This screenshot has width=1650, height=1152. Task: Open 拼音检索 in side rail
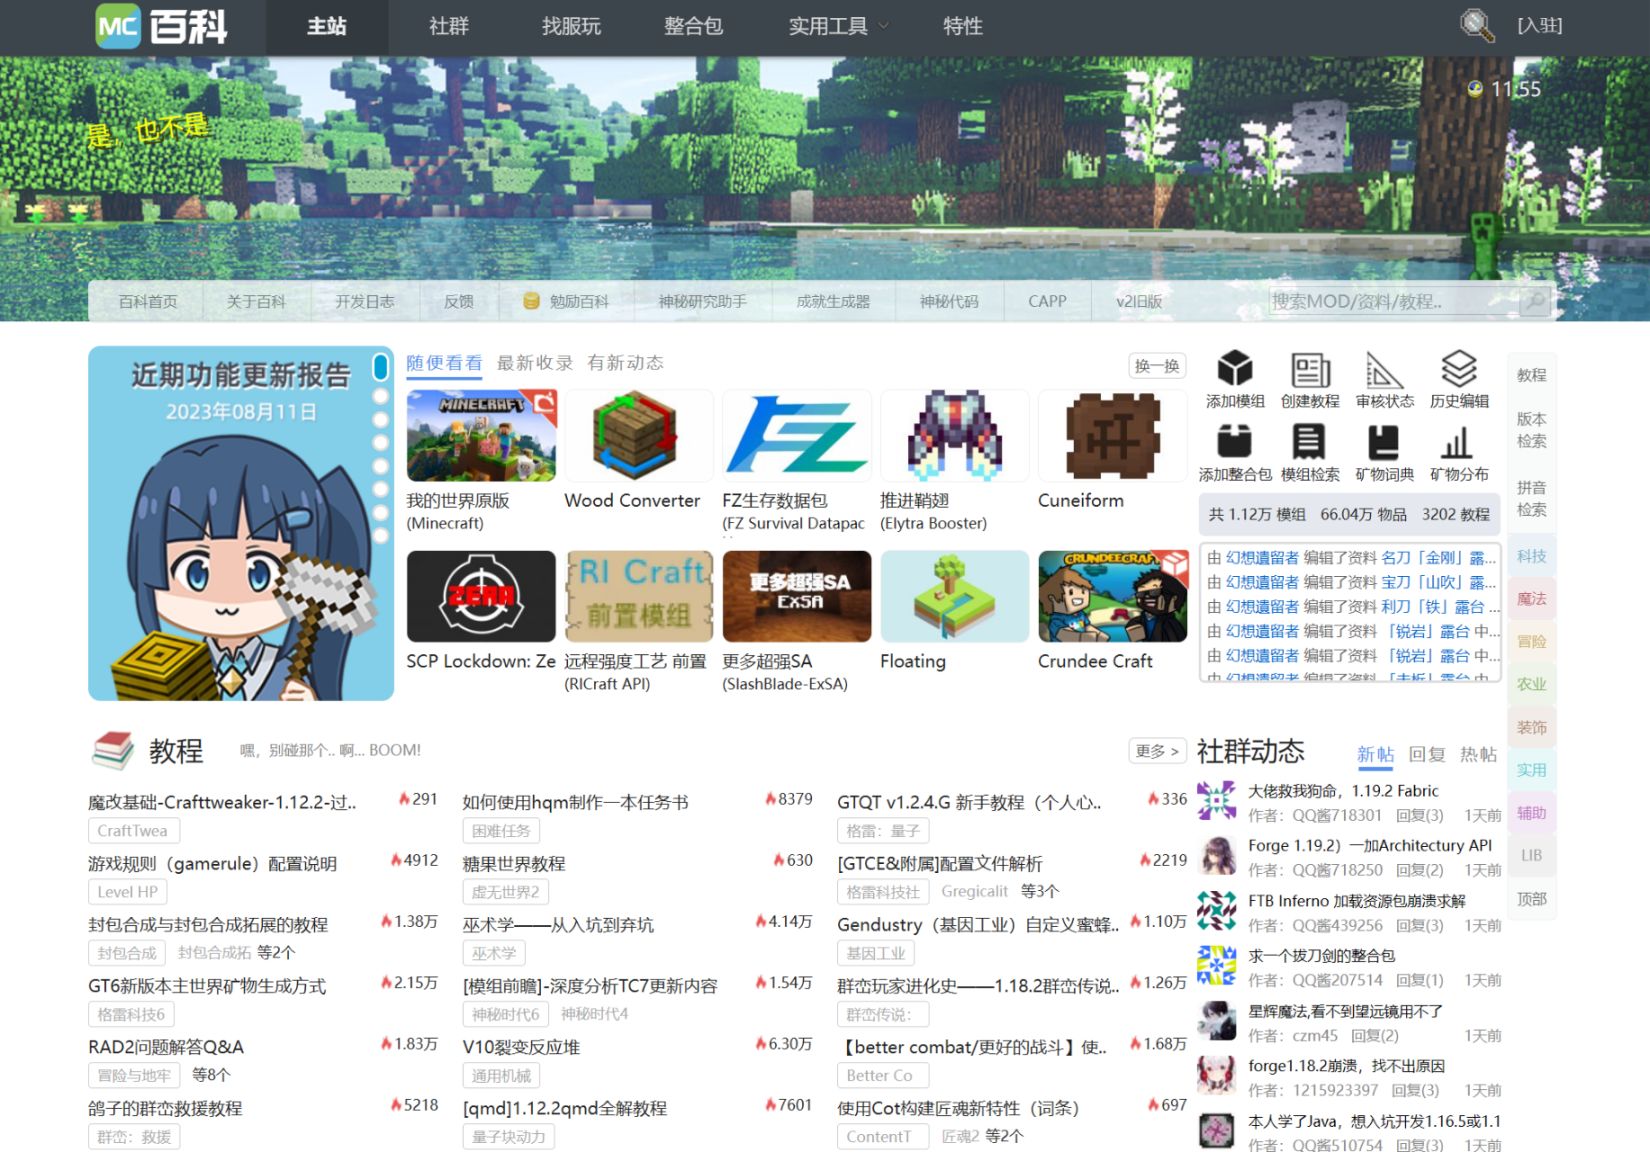[x=1531, y=498]
